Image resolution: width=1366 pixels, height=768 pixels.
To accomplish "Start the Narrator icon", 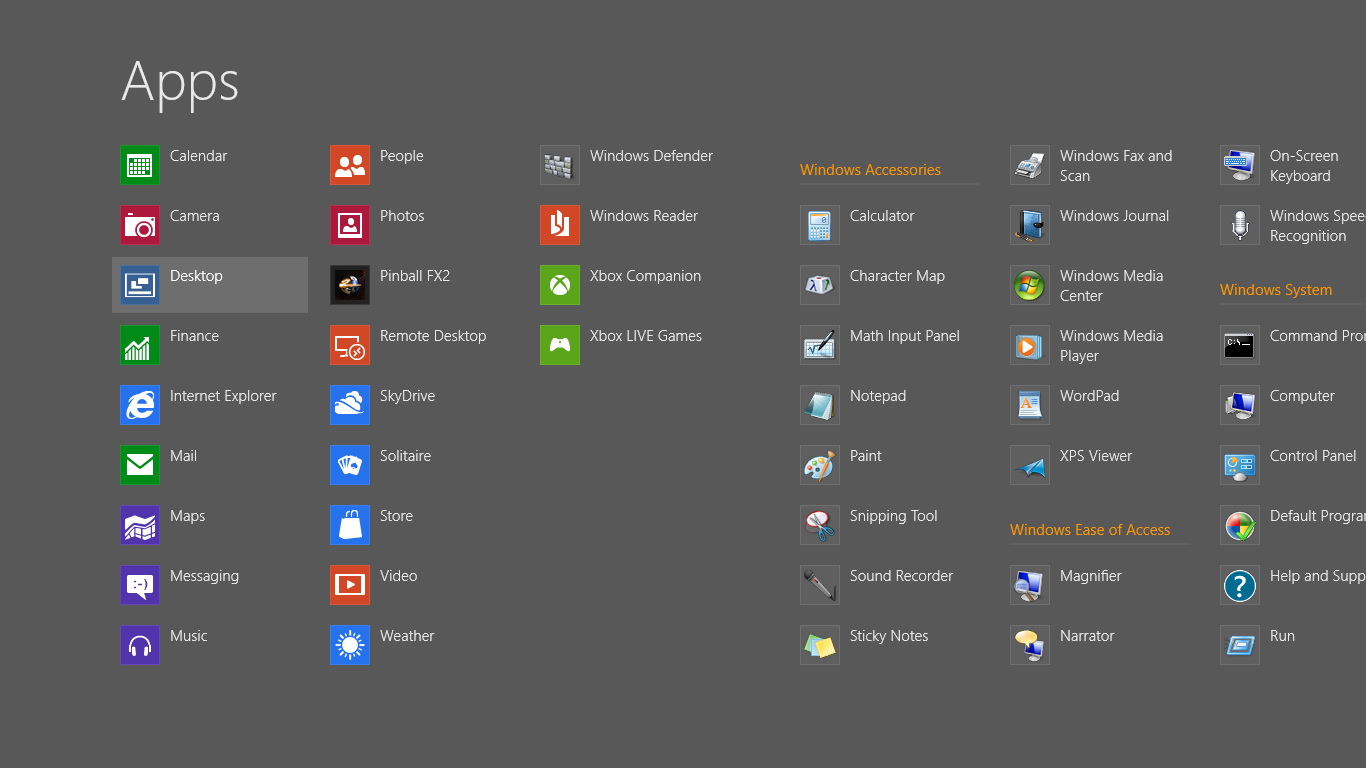I will [x=1030, y=645].
